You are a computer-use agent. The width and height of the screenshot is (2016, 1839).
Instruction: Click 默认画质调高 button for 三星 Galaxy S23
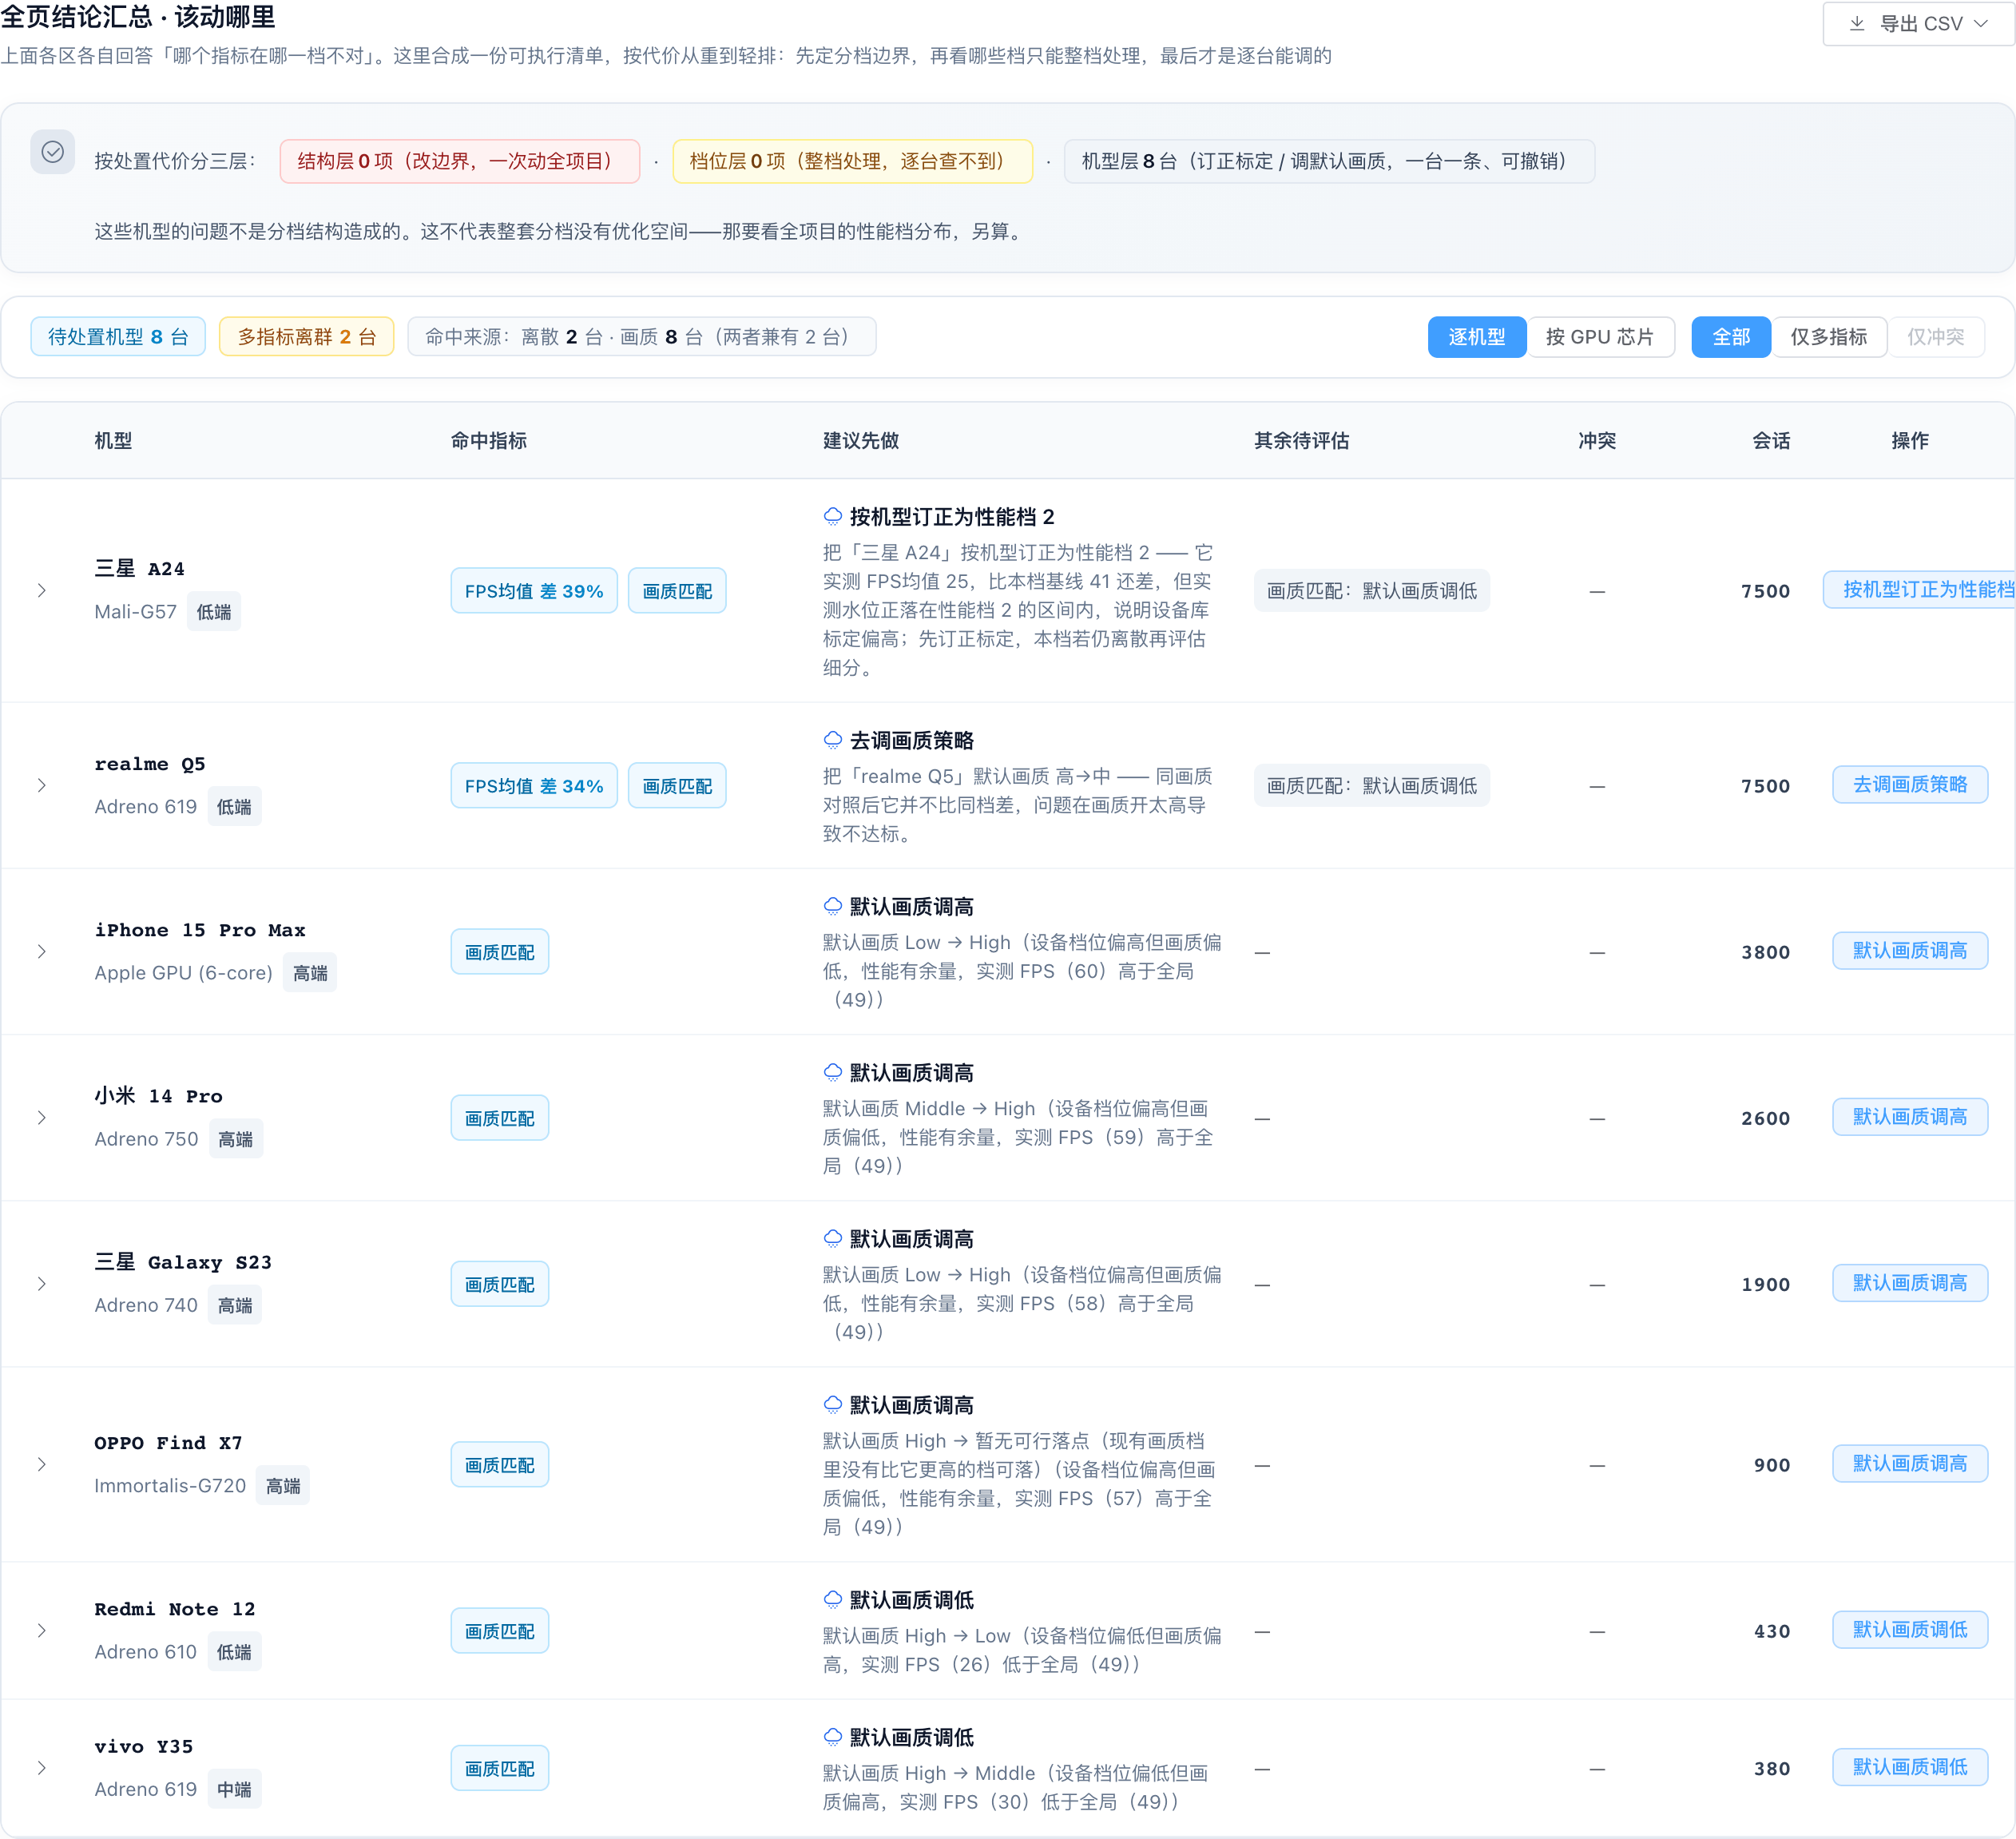click(x=1910, y=1283)
